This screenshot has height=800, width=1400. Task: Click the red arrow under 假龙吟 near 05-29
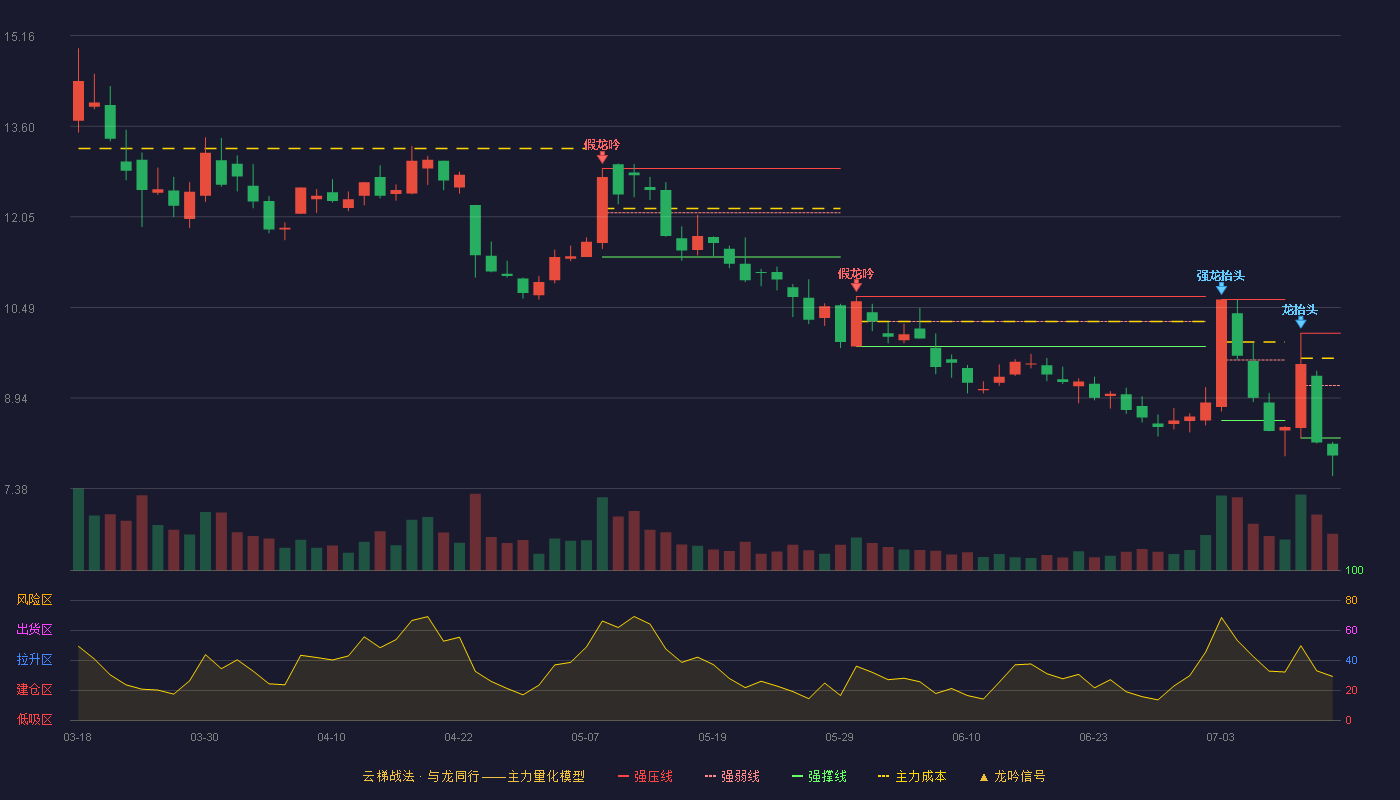(856, 286)
